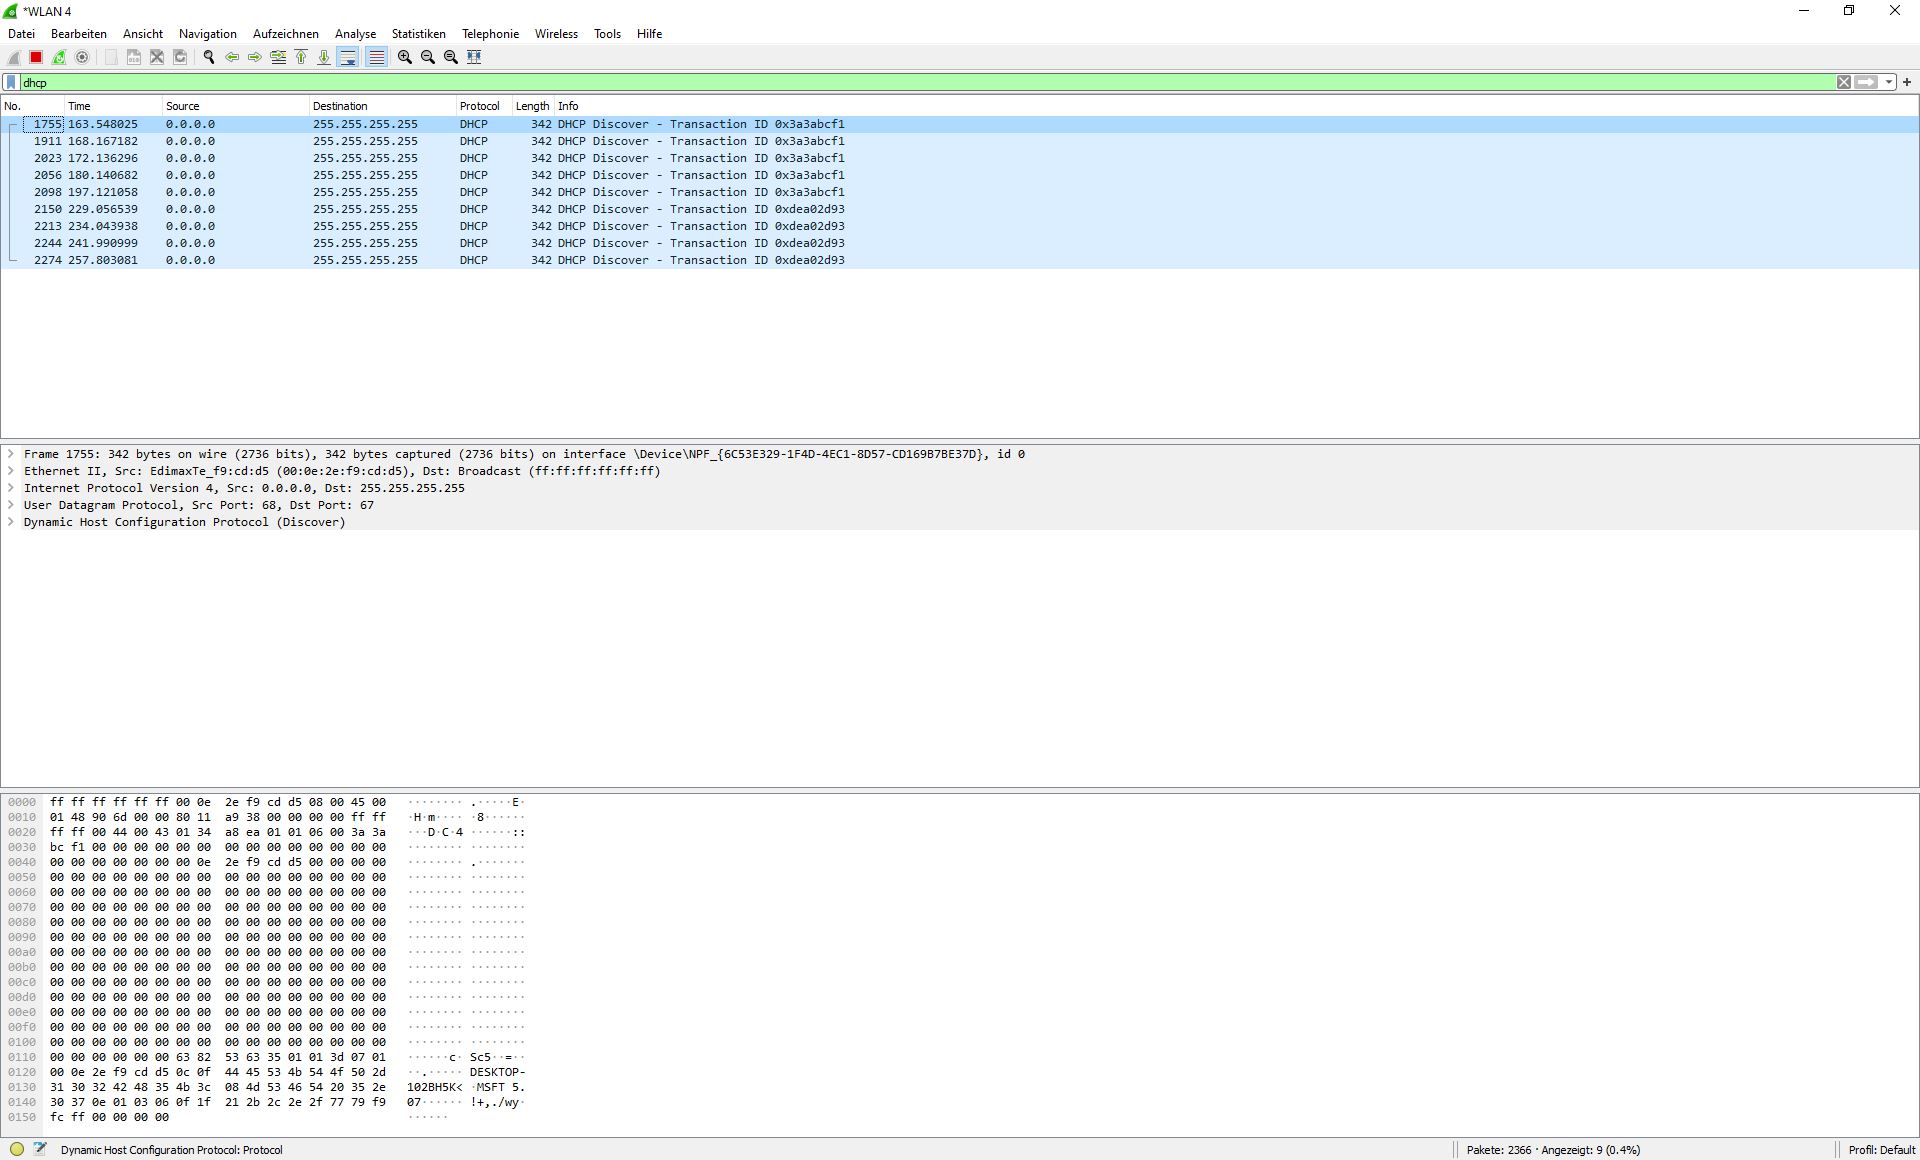Open the Statistiken menu

click(x=419, y=33)
